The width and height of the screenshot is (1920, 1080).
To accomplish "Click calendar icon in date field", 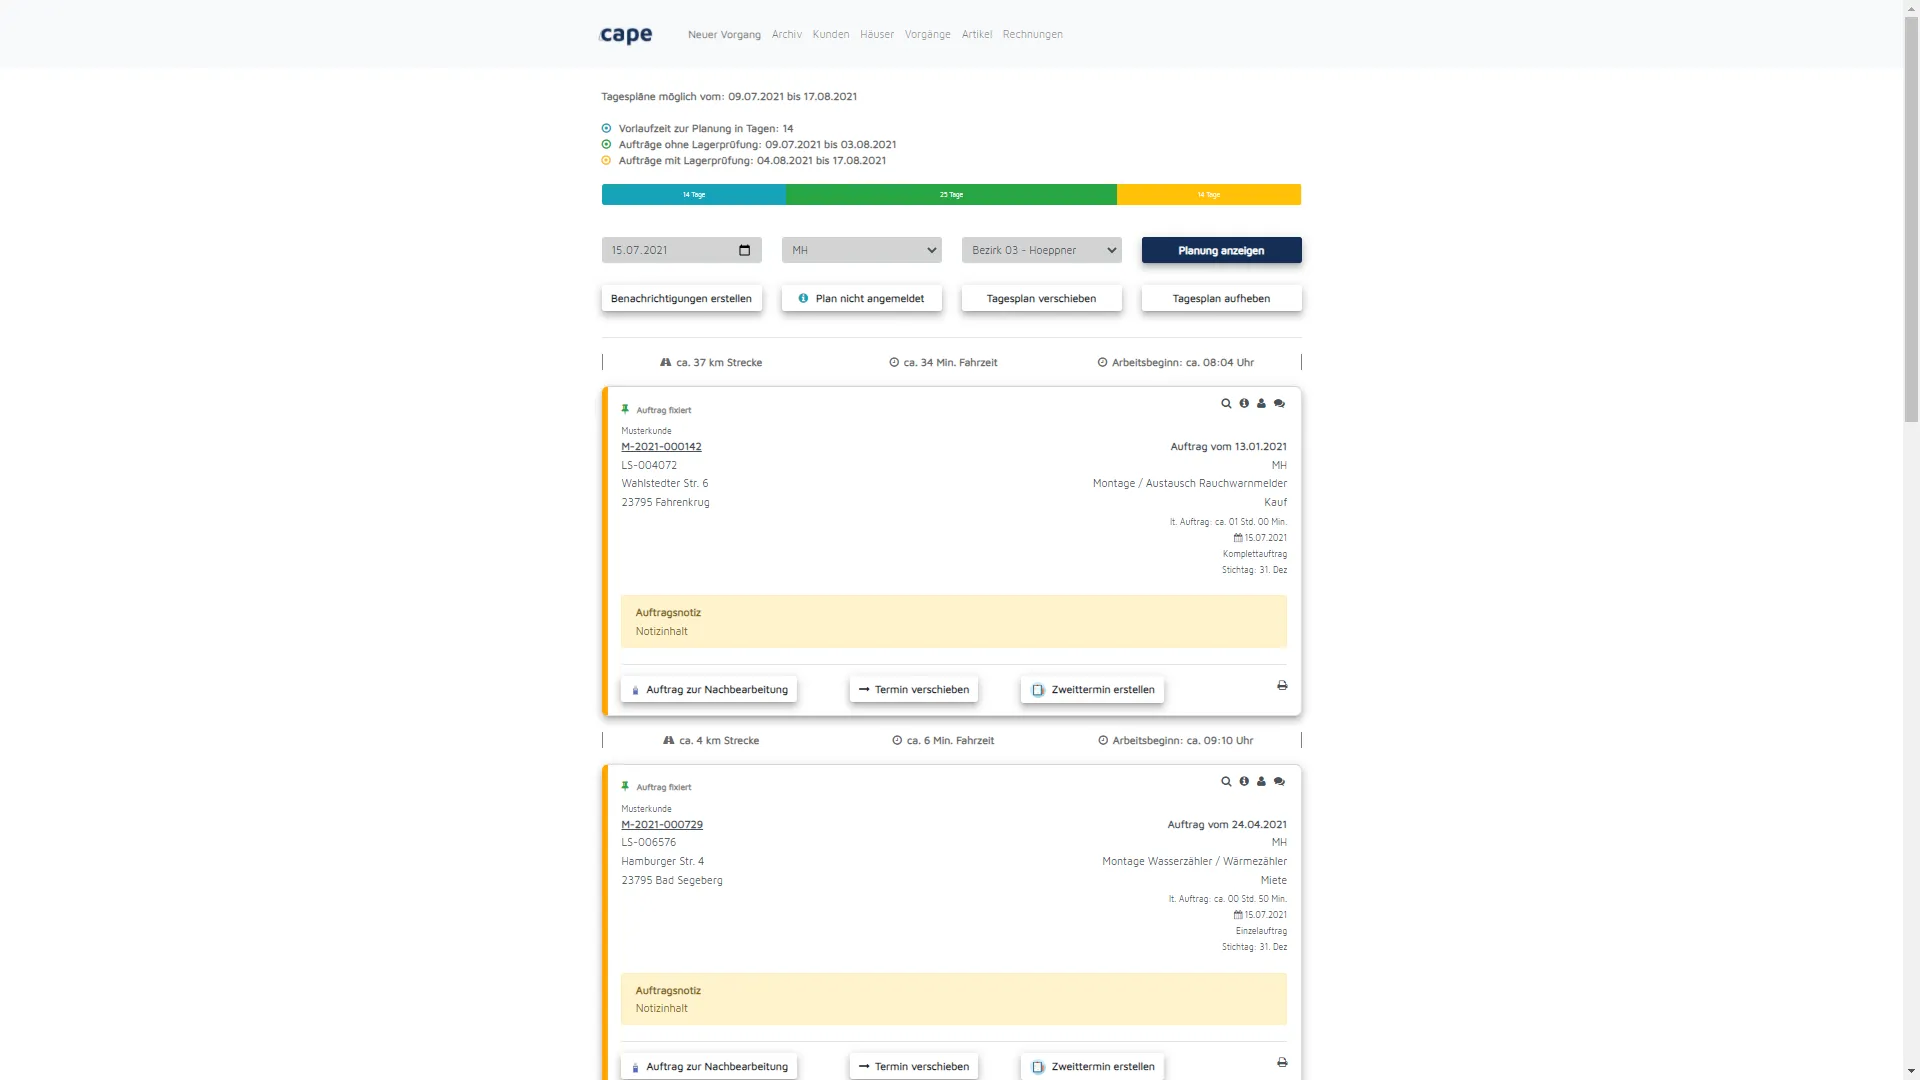I will pos(744,250).
